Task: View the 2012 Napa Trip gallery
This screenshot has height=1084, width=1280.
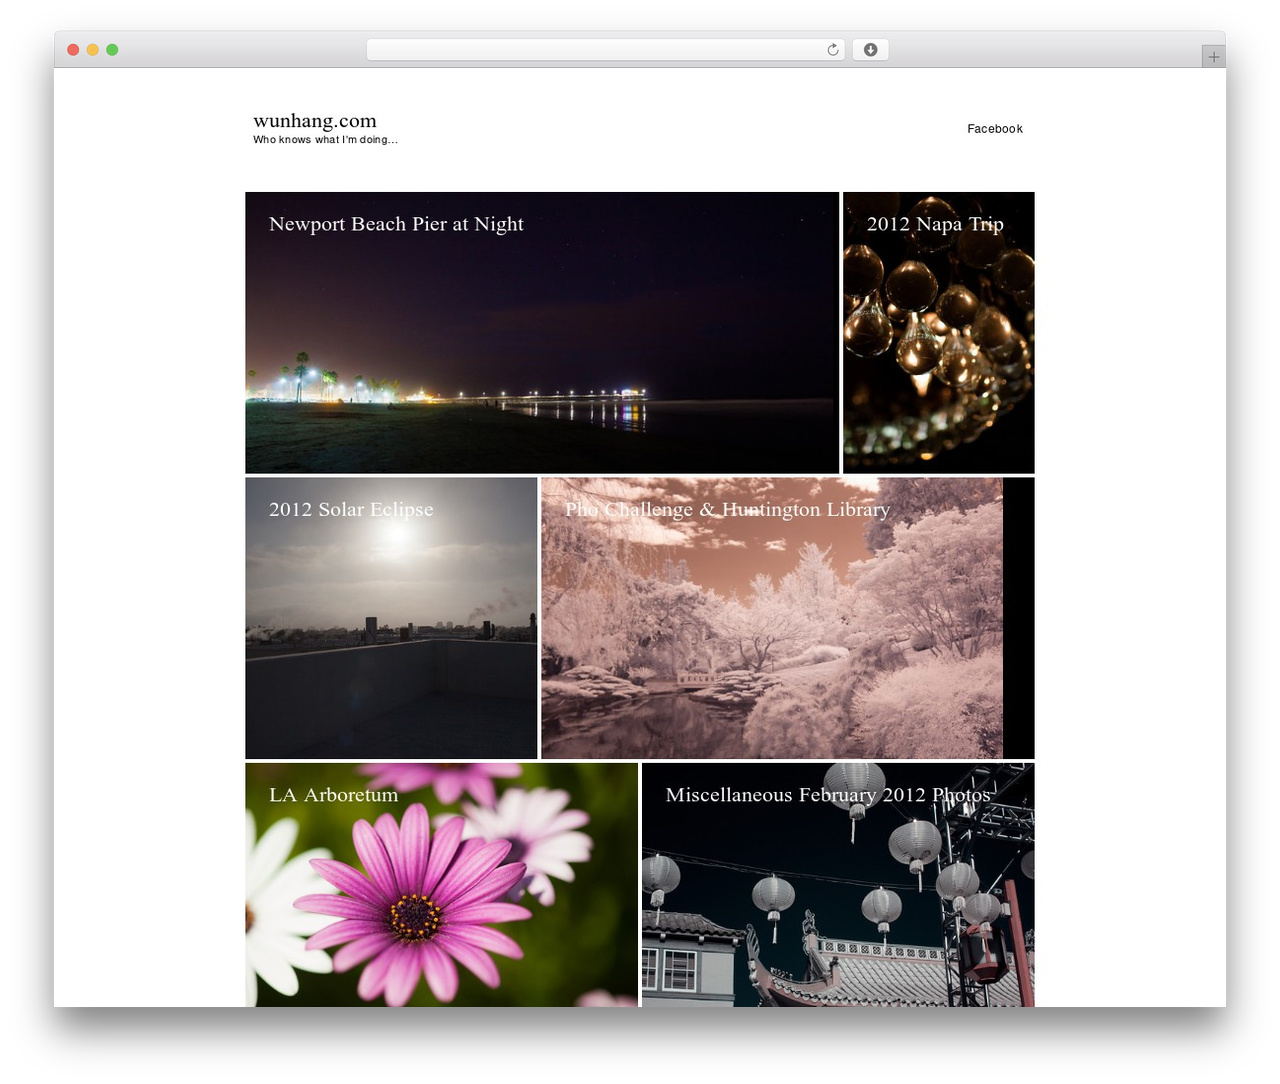Action: click(939, 332)
